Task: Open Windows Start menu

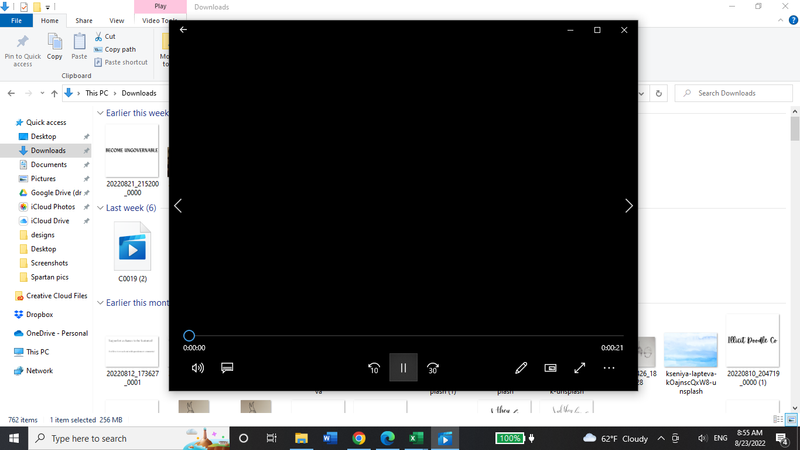Action: [x=14, y=438]
